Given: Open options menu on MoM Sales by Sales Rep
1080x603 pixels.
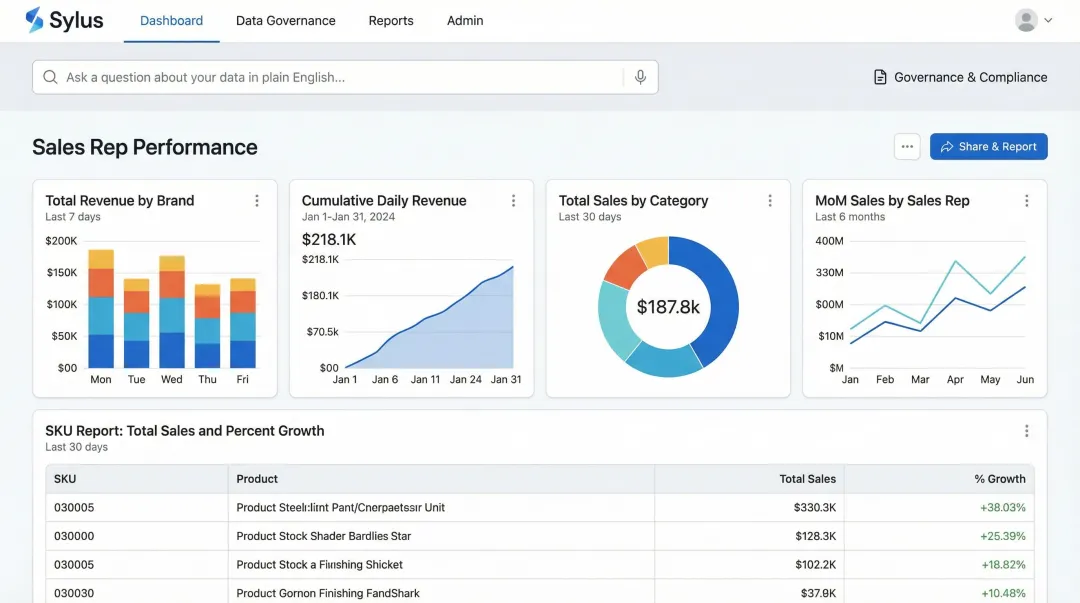Looking at the screenshot, I should [x=1026, y=200].
